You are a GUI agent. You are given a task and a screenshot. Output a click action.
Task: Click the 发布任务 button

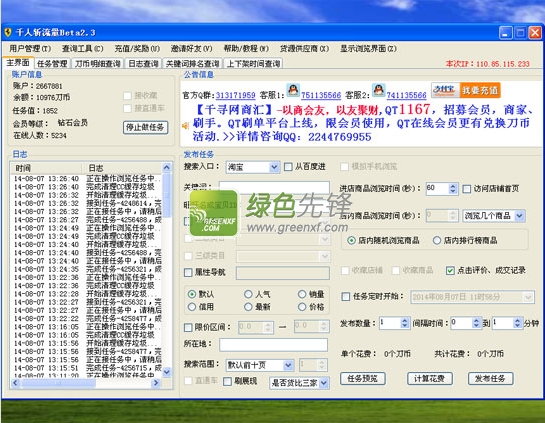click(490, 379)
